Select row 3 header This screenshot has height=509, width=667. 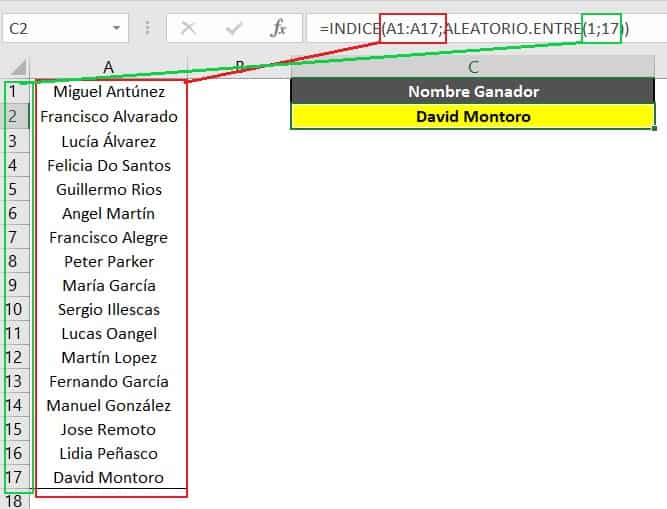pyautogui.click(x=15, y=141)
